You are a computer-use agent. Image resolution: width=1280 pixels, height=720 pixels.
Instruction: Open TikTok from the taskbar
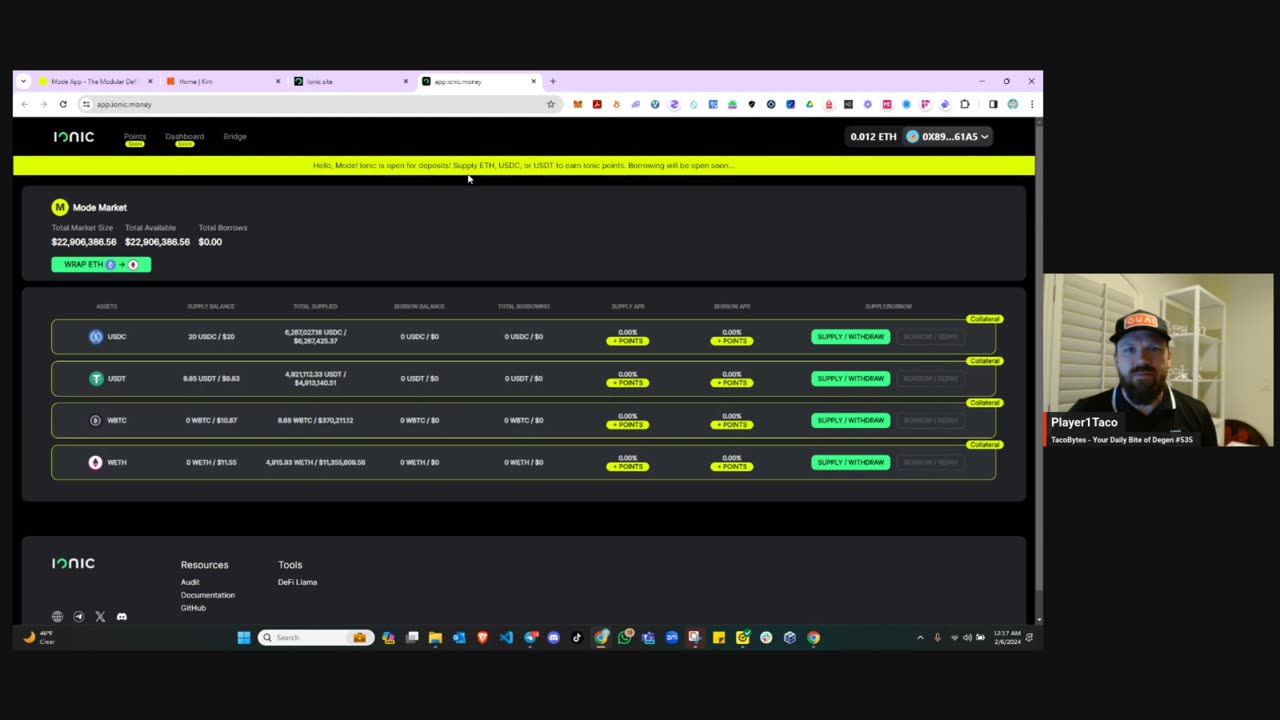click(577, 637)
